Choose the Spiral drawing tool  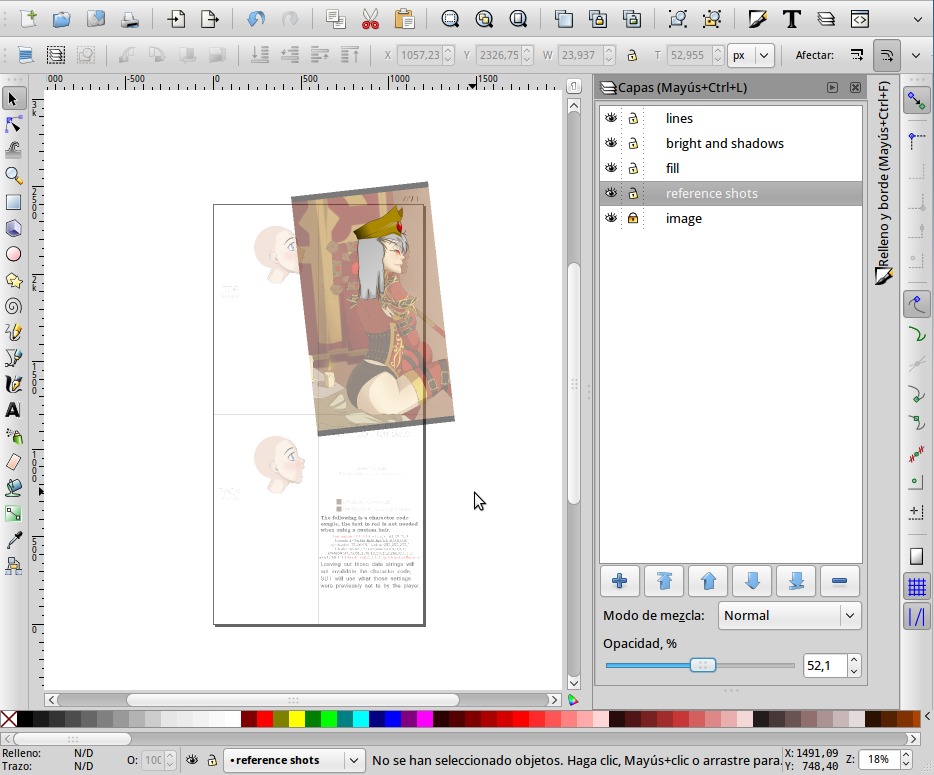pyautogui.click(x=14, y=306)
